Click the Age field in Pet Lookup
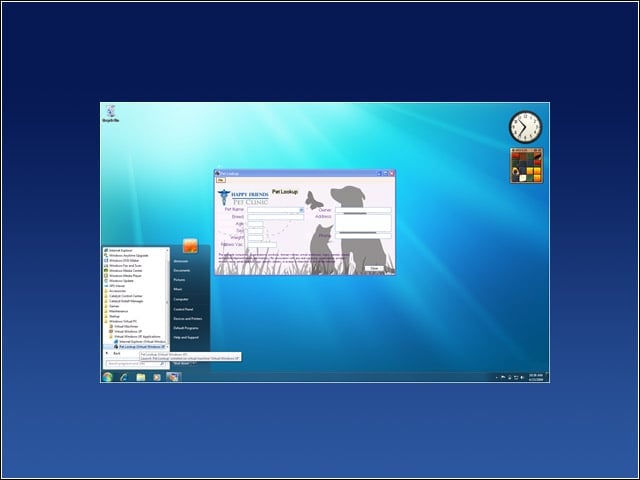Screen dimensions: 640x480 pyautogui.click(x=255, y=224)
